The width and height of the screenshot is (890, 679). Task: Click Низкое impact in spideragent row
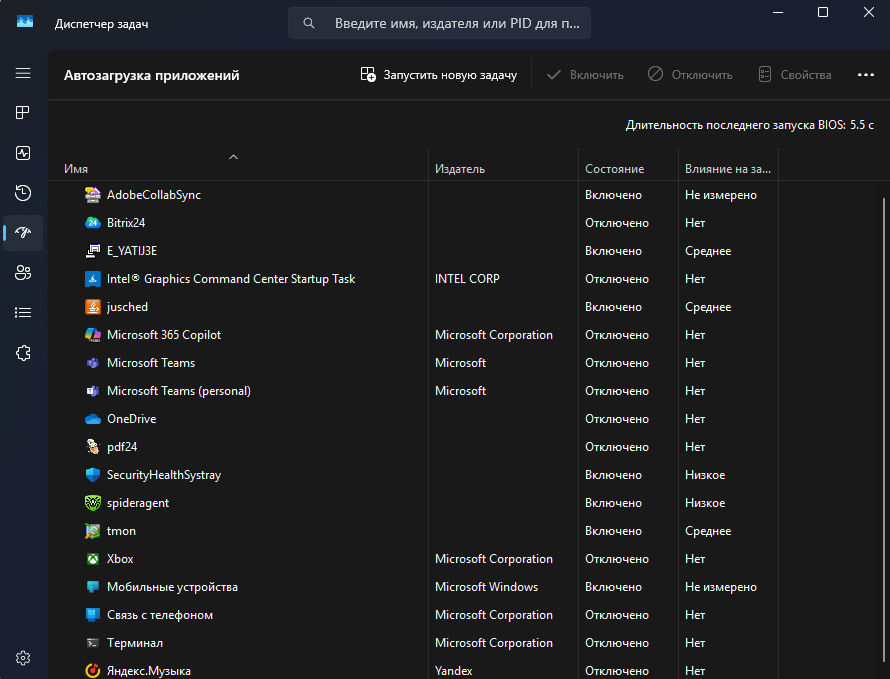click(705, 503)
